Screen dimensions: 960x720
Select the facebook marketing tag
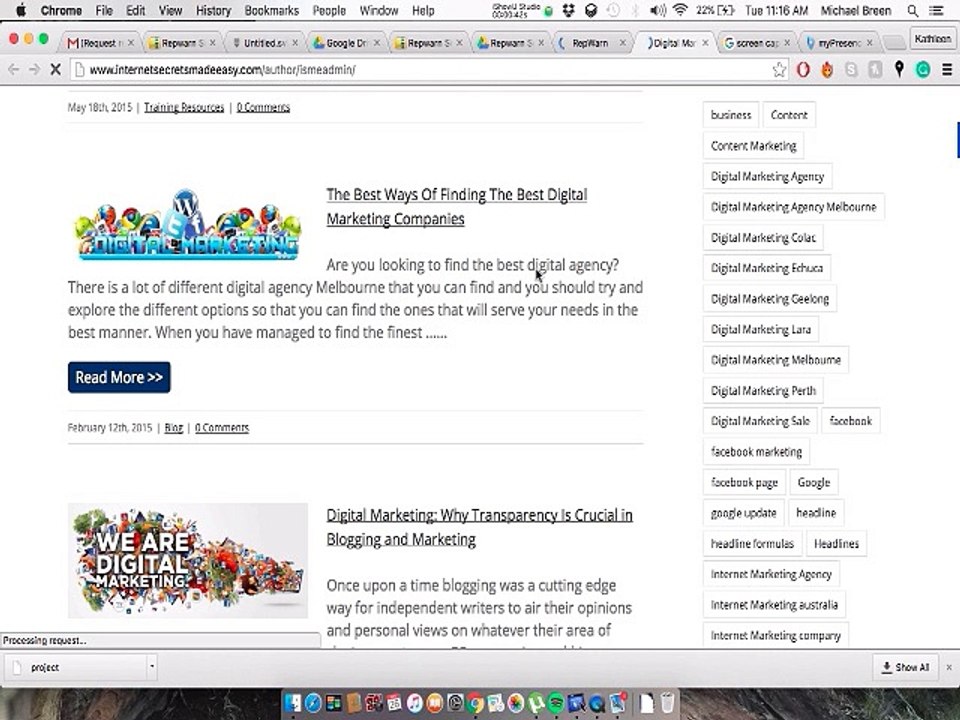(756, 452)
